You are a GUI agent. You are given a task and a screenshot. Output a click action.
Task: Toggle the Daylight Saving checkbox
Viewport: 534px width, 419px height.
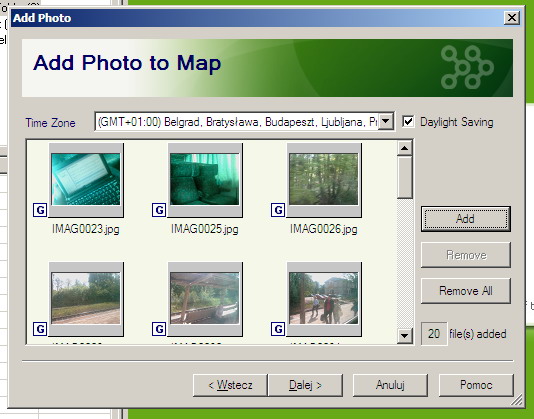[x=408, y=122]
